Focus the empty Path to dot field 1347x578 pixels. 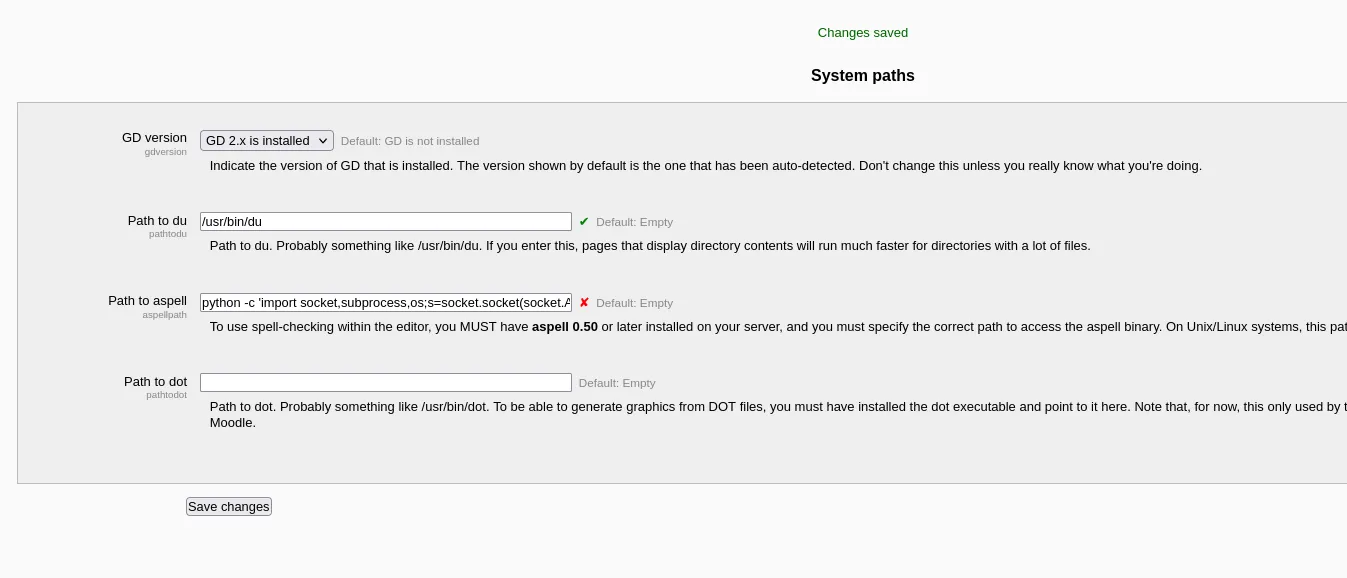point(385,383)
